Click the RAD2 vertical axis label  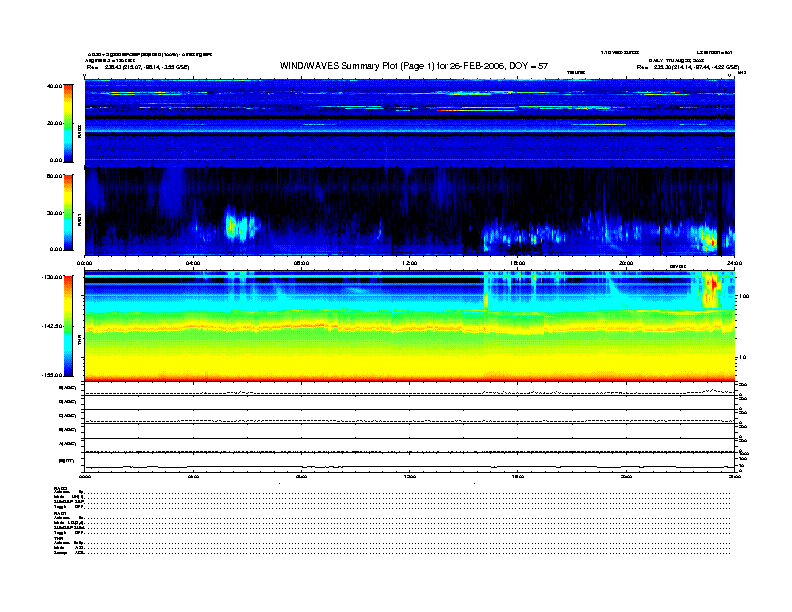point(79,132)
